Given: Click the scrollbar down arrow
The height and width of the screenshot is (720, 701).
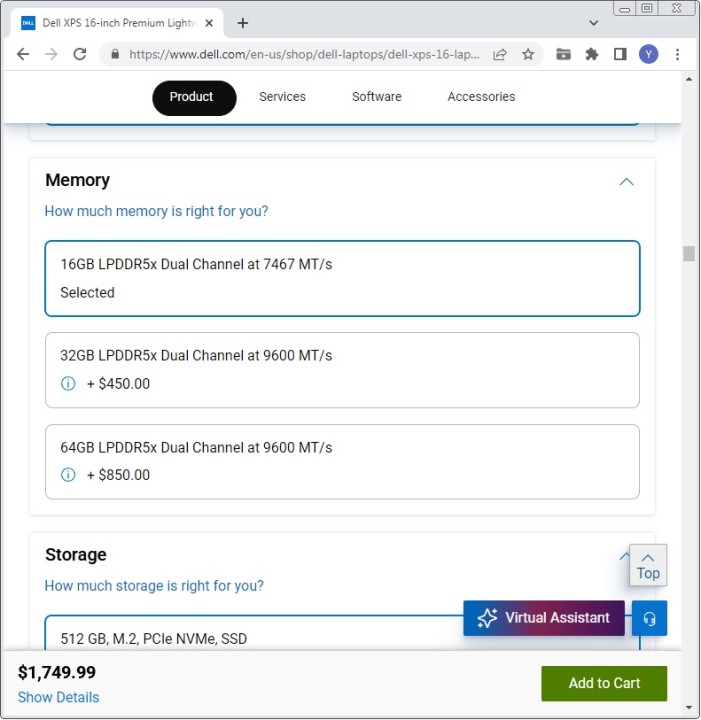Looking at the screenshot, I should [689, 708].
